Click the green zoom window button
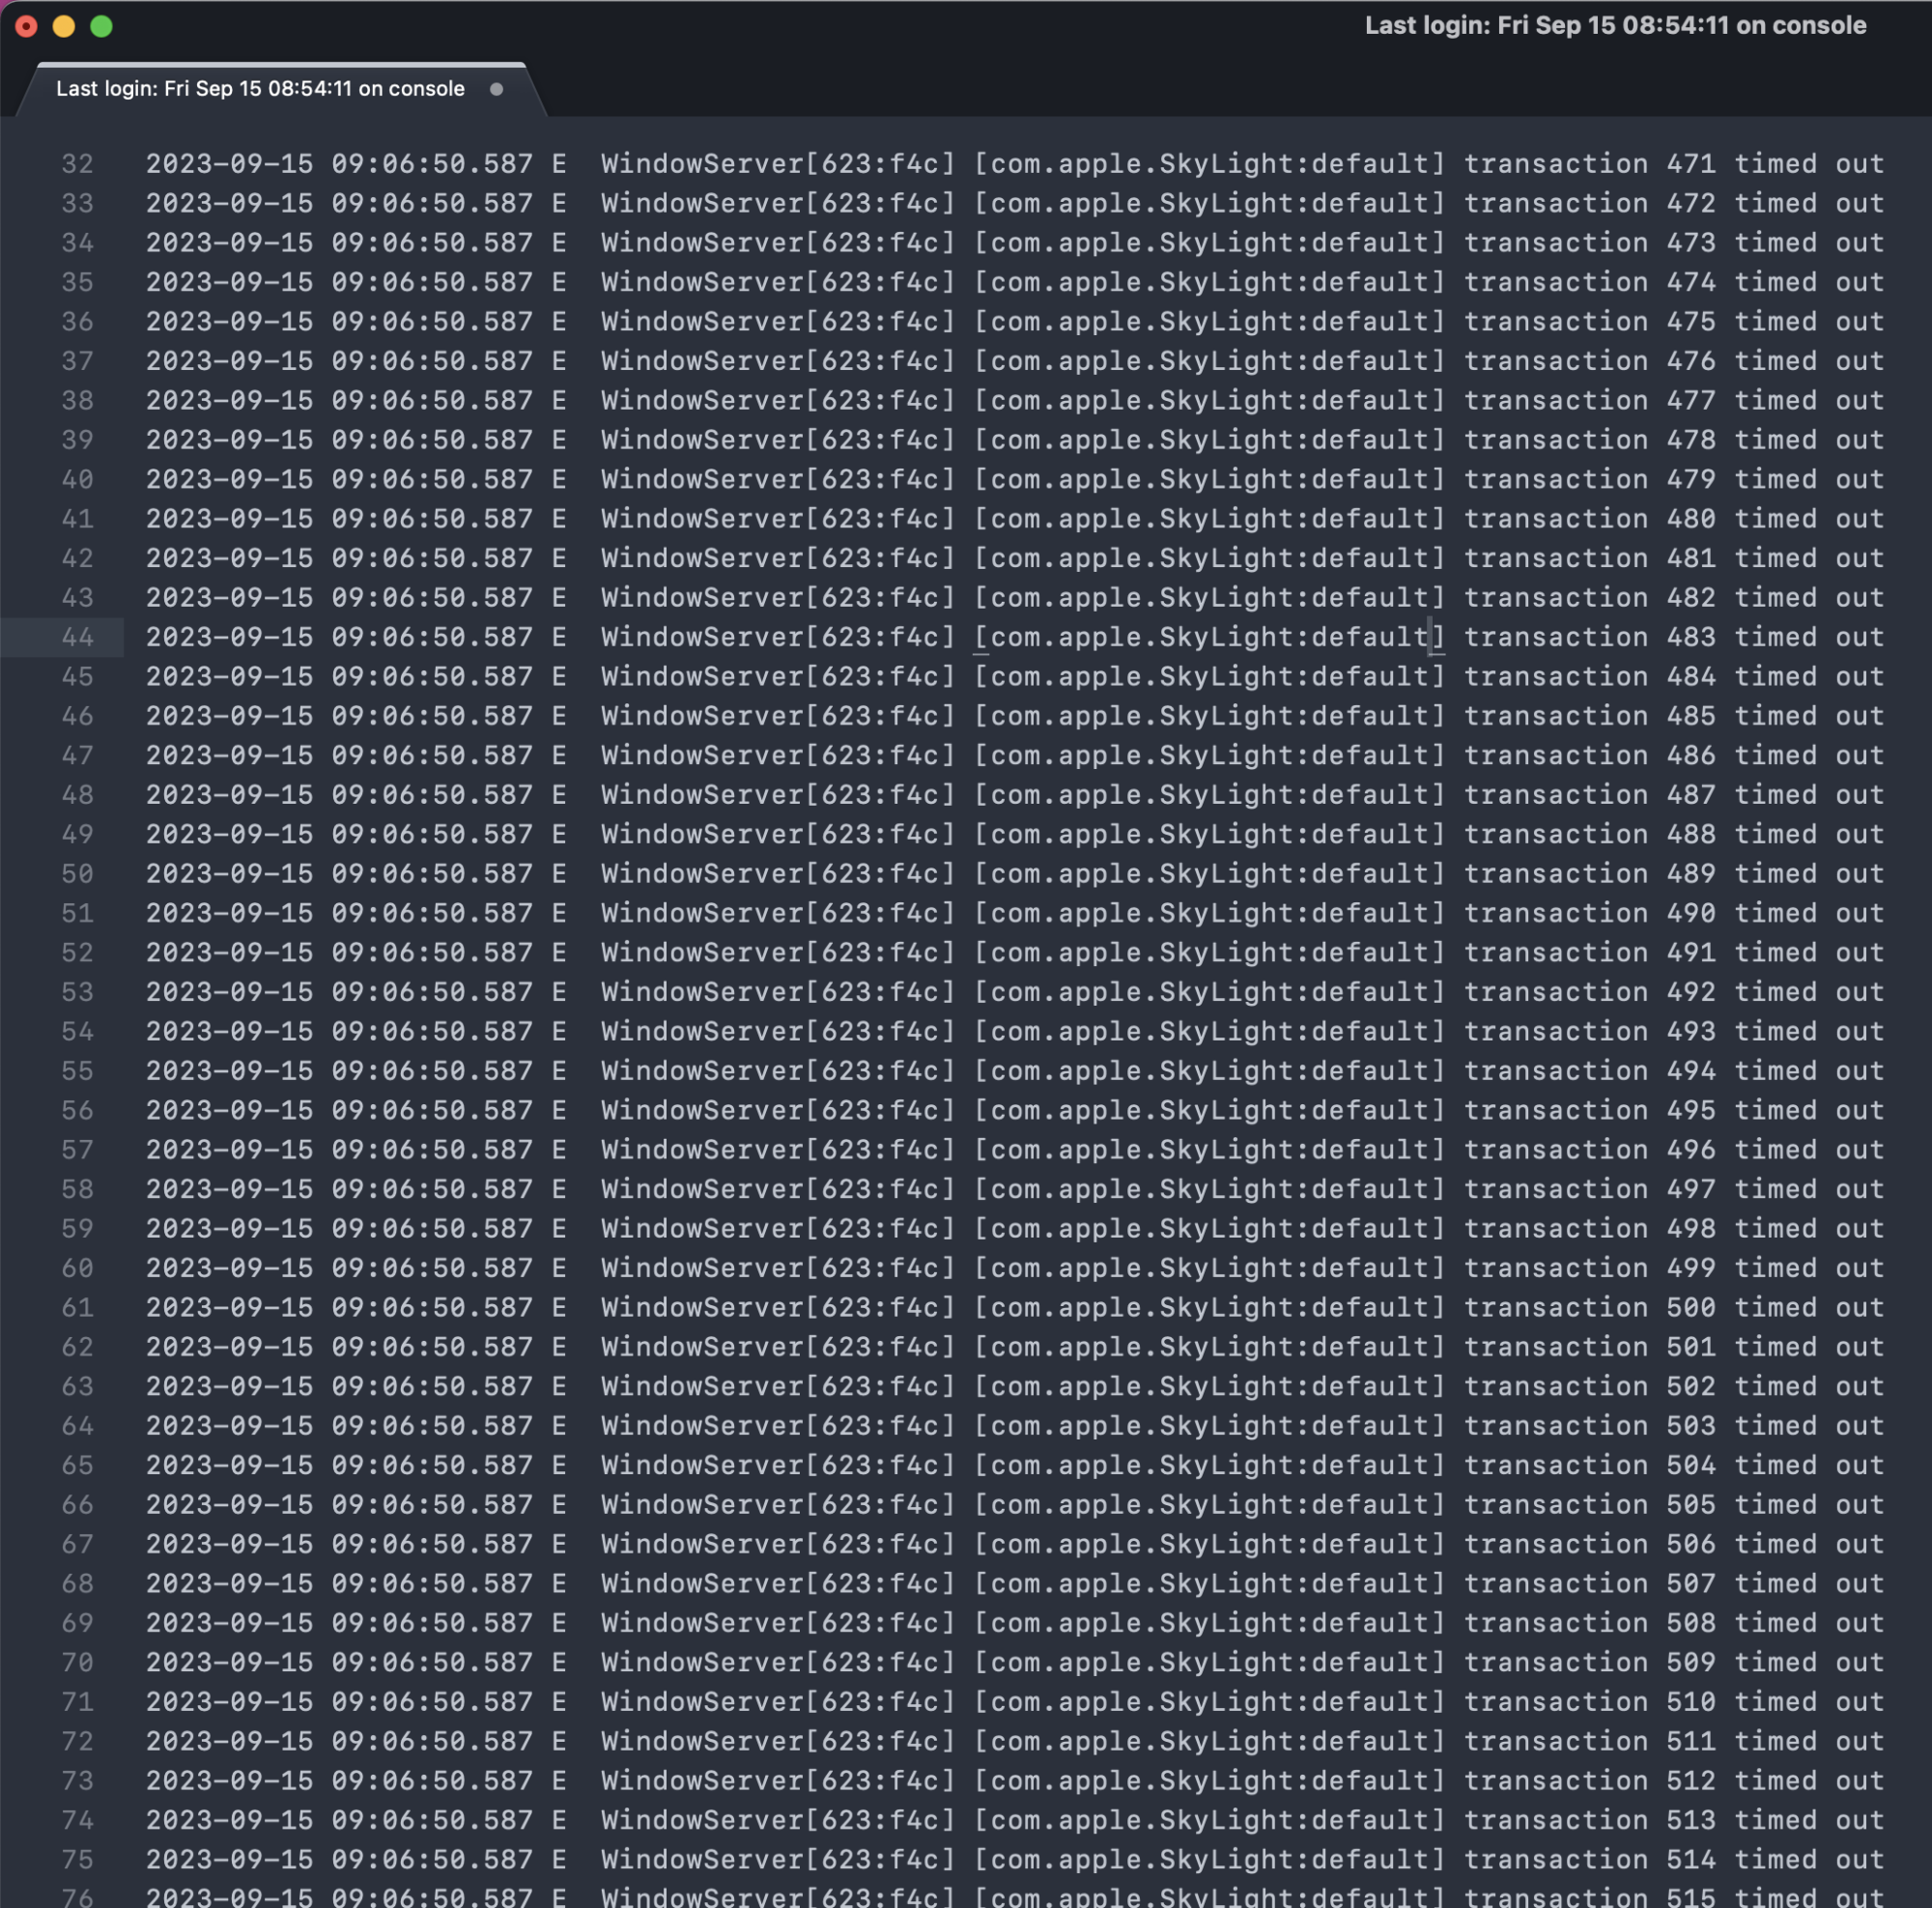The width and height of the screenshot is (1932, 1908). point(101,26)
